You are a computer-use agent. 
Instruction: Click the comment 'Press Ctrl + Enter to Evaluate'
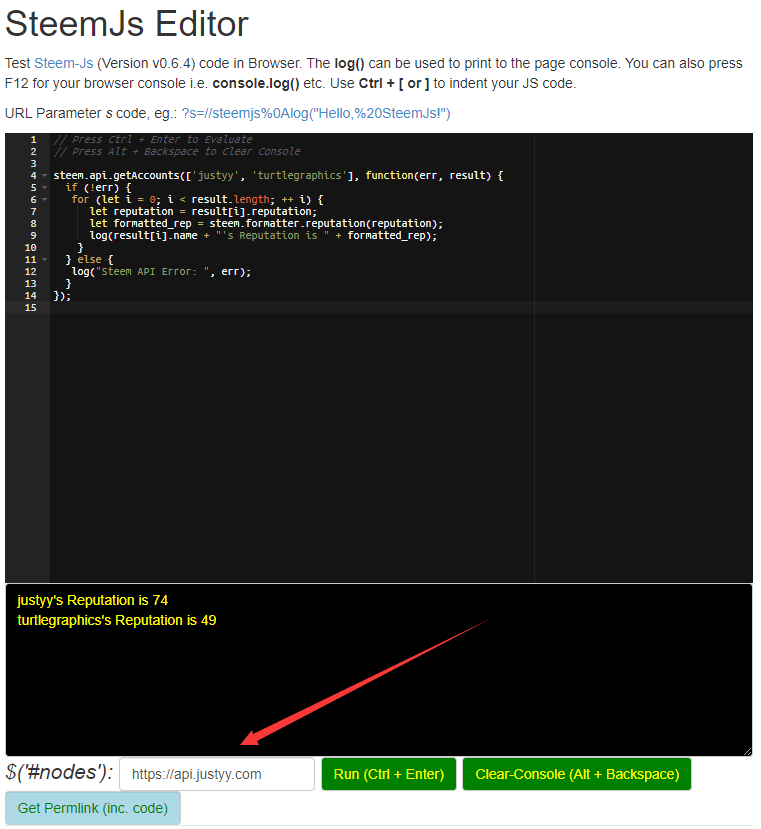153,140
